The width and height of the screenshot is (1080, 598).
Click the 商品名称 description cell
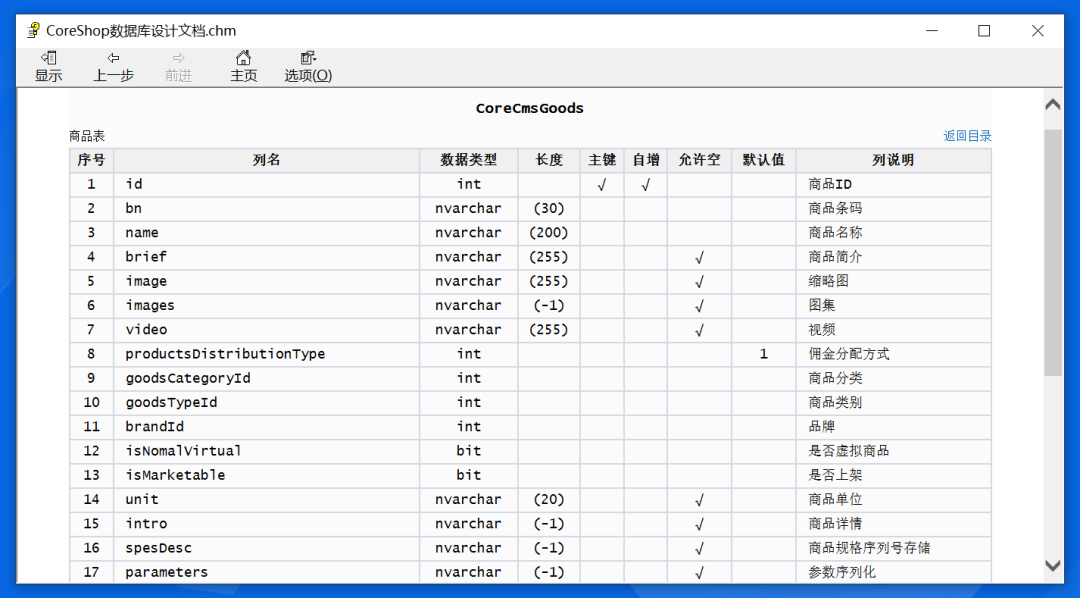click(893, 232)
